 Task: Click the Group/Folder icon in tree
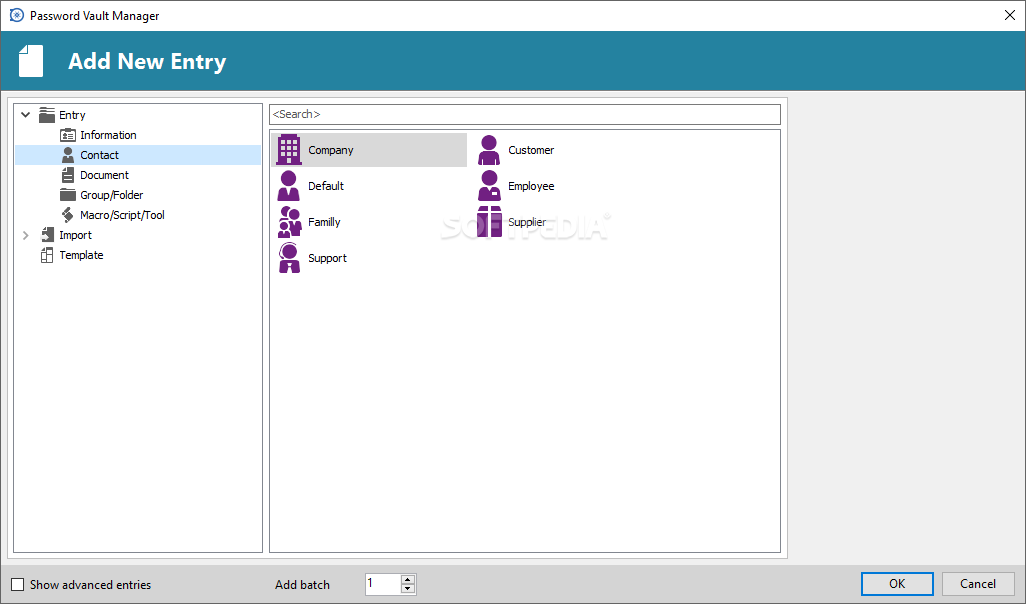tap(68, 195)
